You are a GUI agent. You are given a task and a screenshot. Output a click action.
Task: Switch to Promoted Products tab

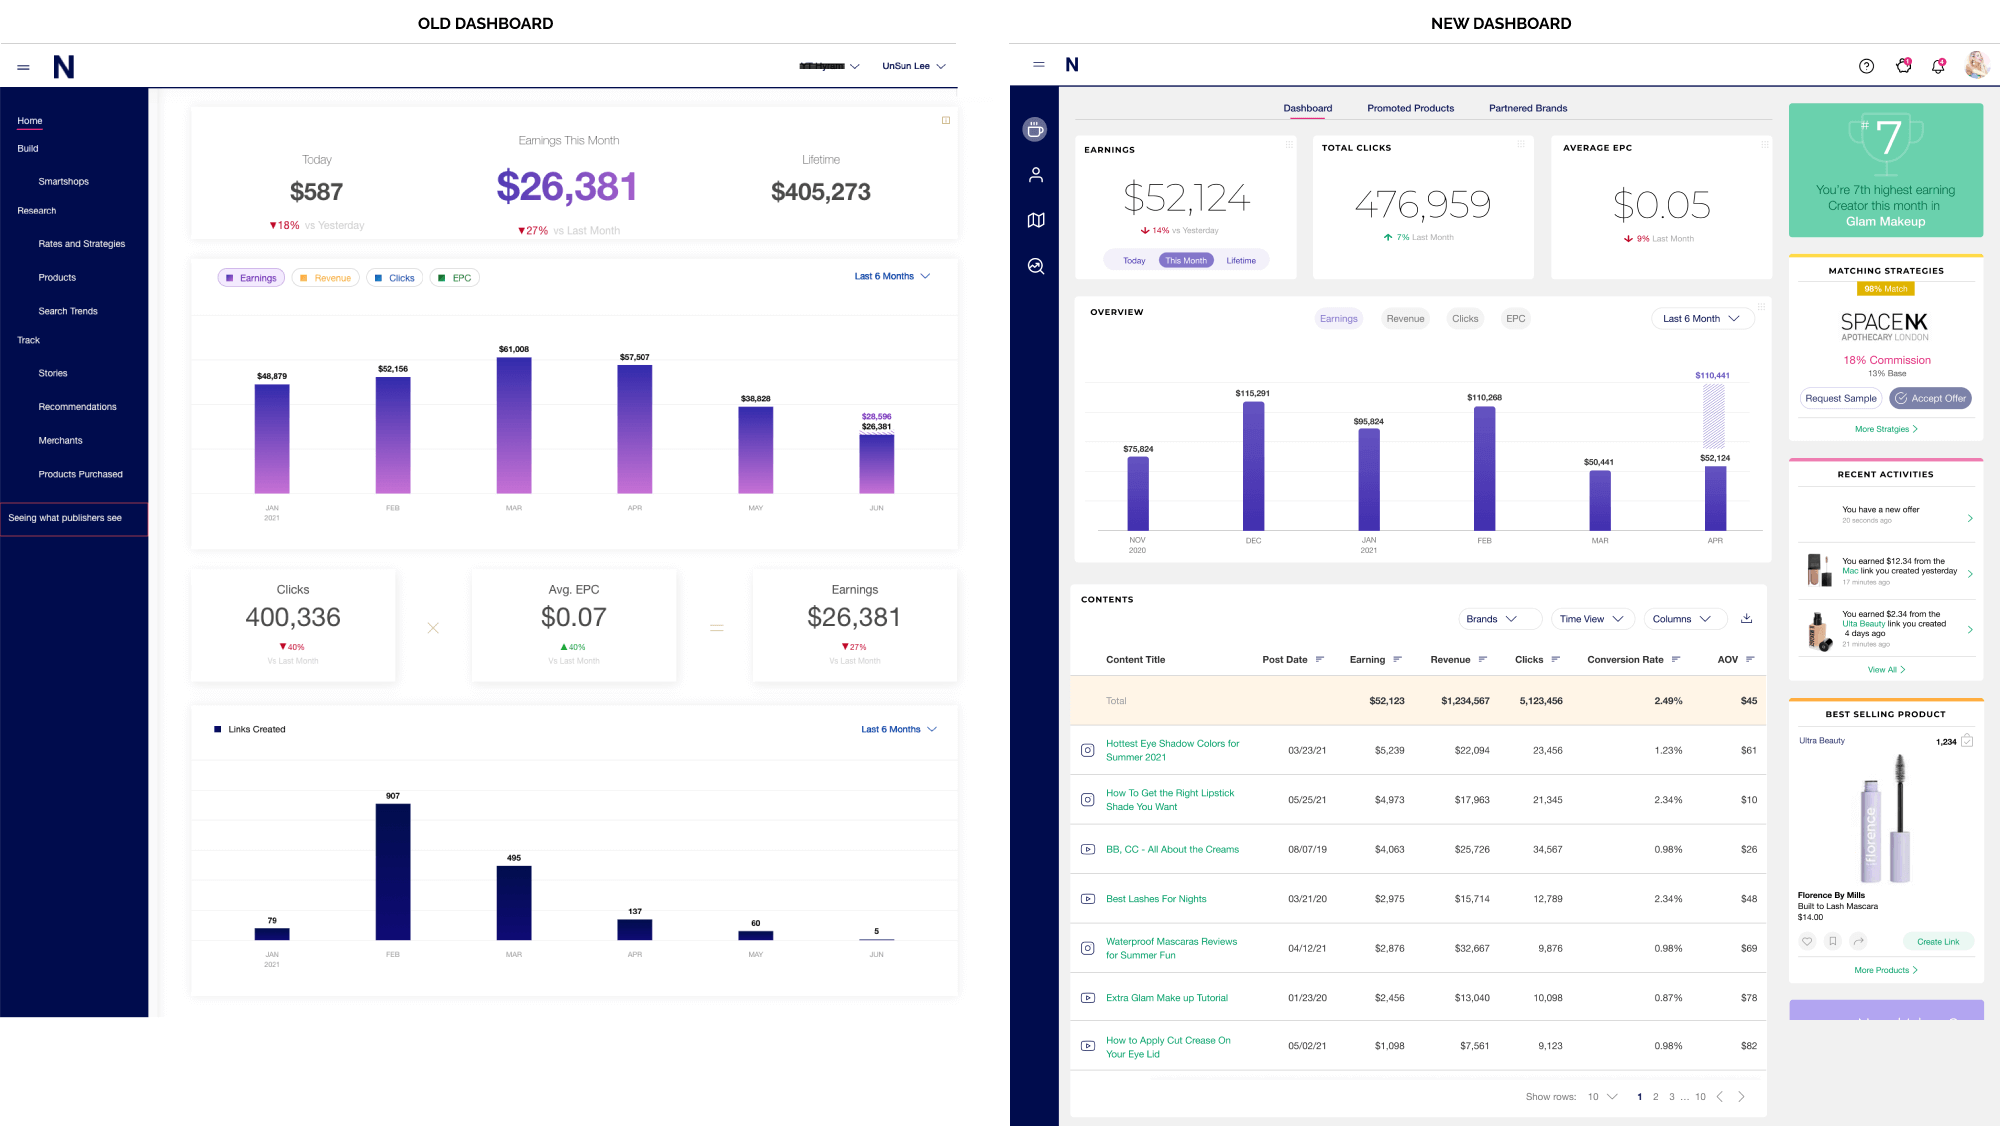1410,108
